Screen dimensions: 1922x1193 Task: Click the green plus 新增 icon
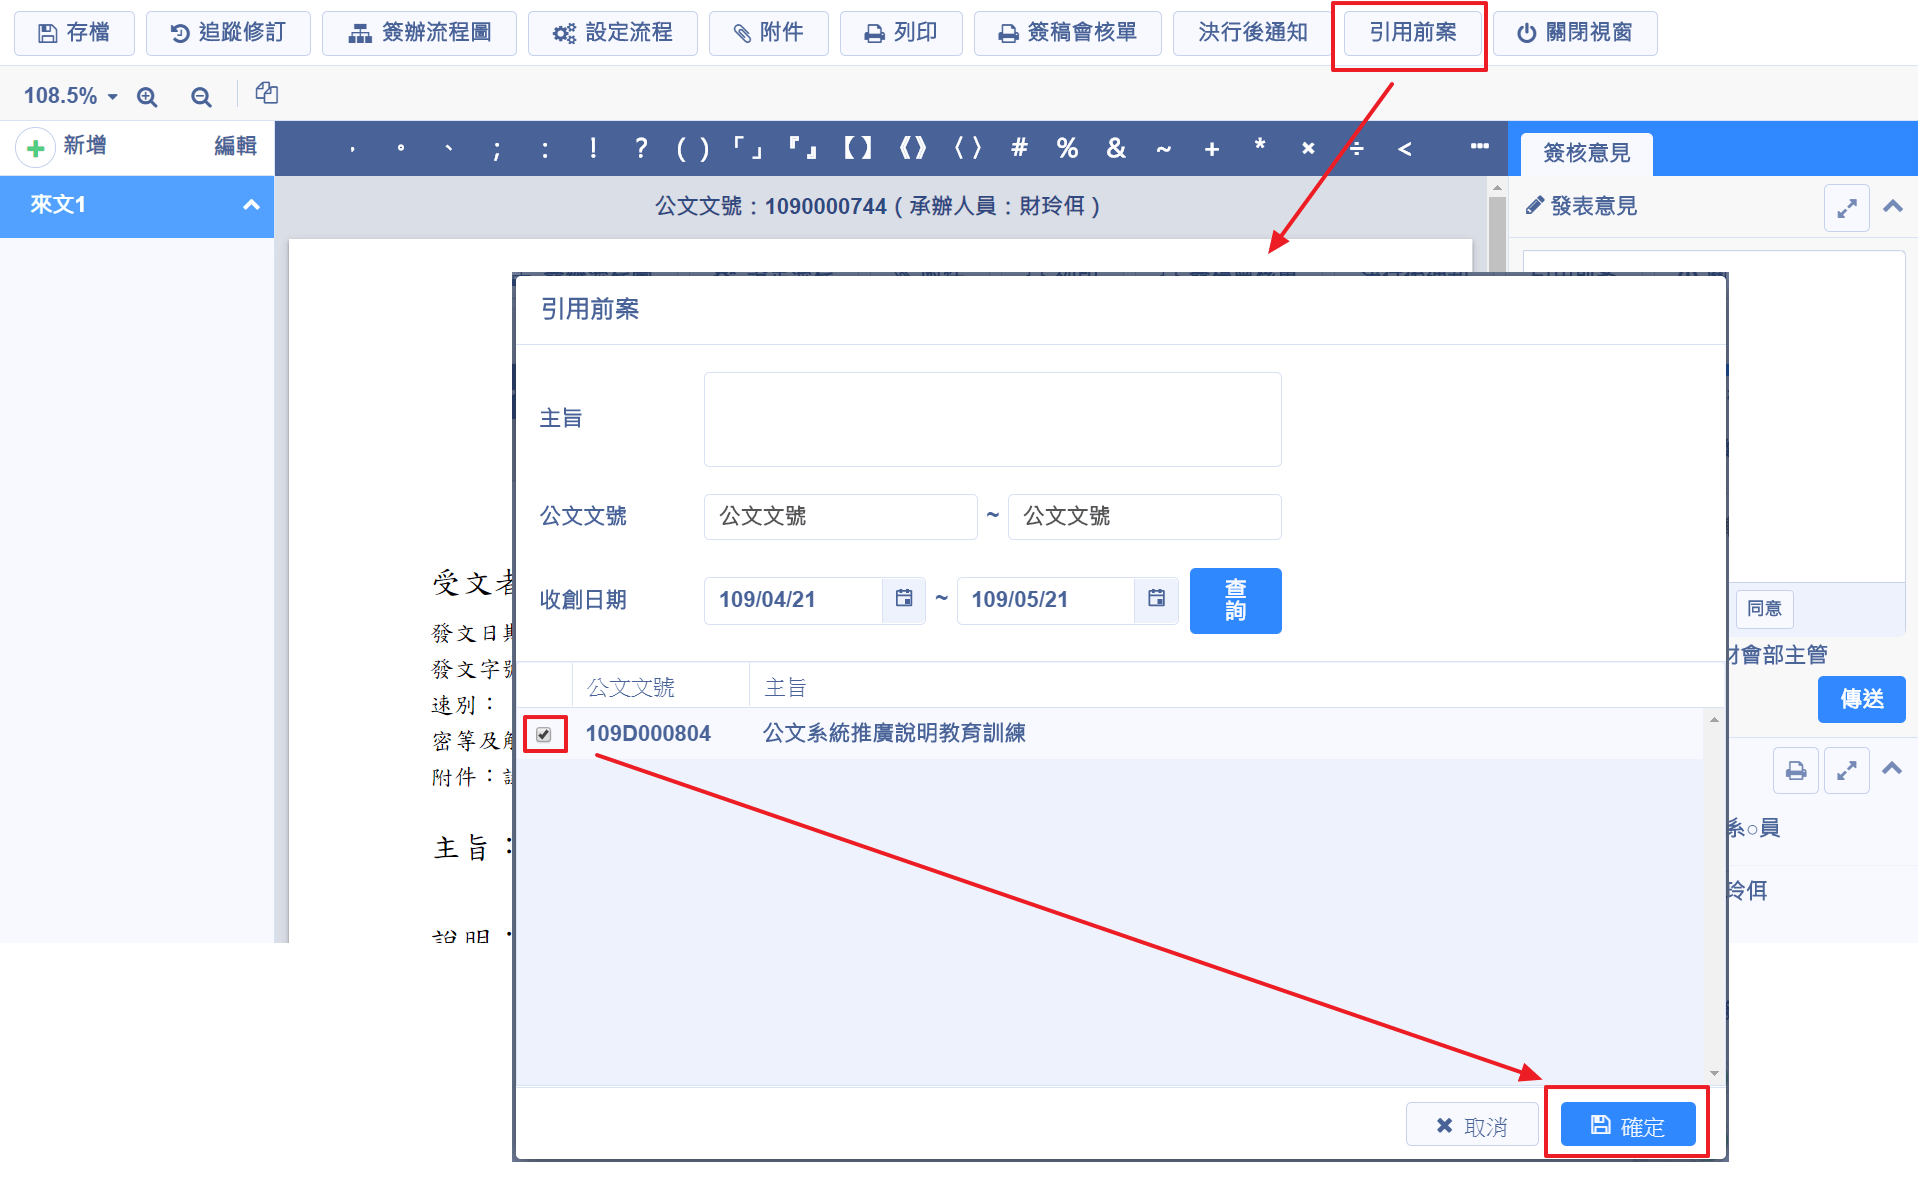click(36, 148)
